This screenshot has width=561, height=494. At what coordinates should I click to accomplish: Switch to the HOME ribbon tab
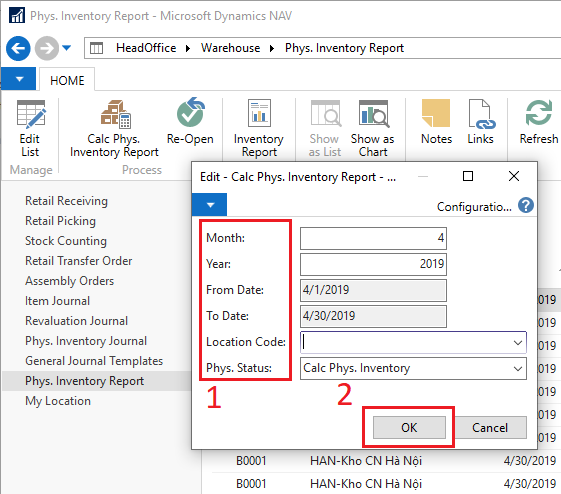tap(67, 80)
